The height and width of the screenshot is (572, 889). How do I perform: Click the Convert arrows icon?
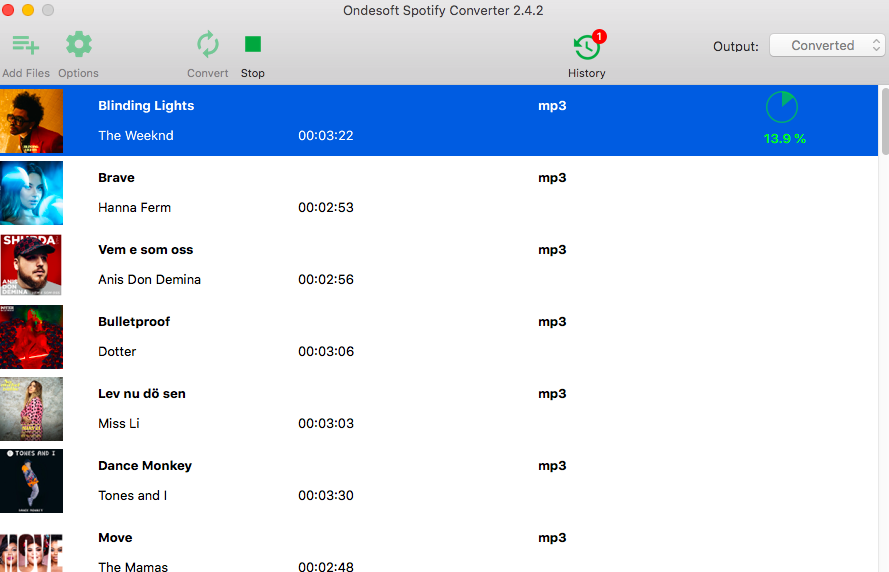tap(208, 44)
